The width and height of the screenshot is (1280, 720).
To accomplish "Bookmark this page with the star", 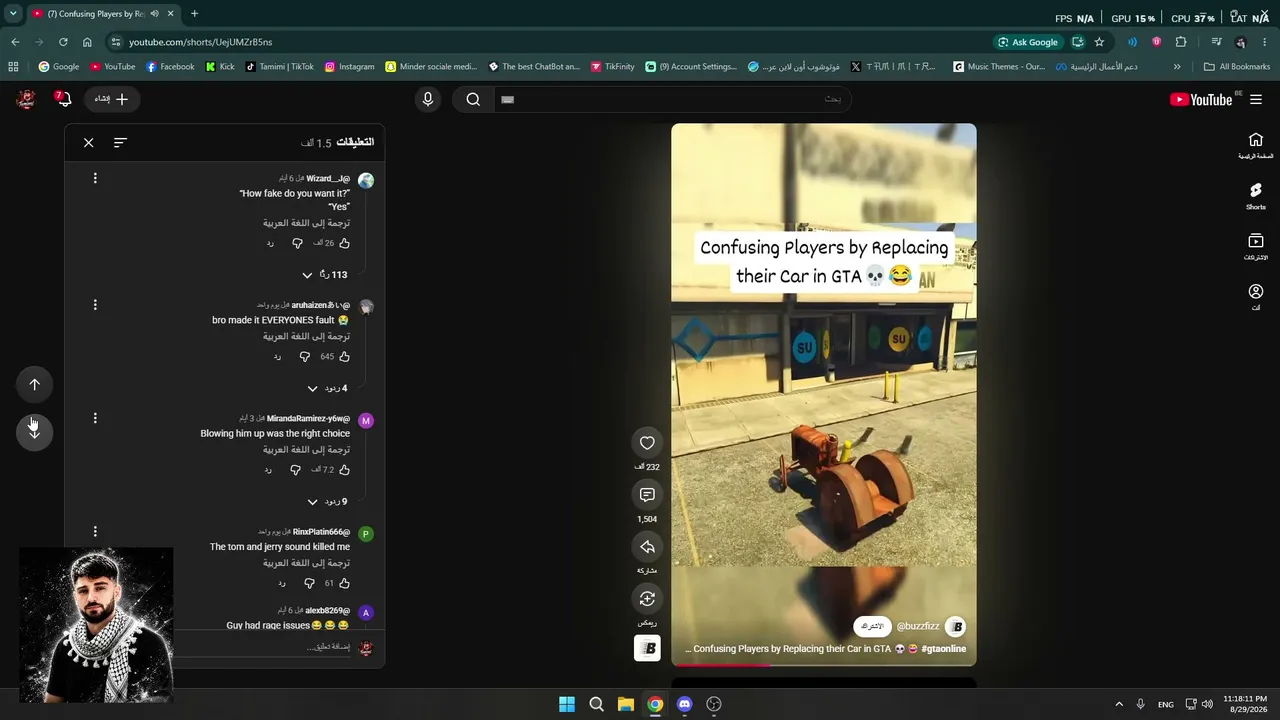I will point(1099,42).
